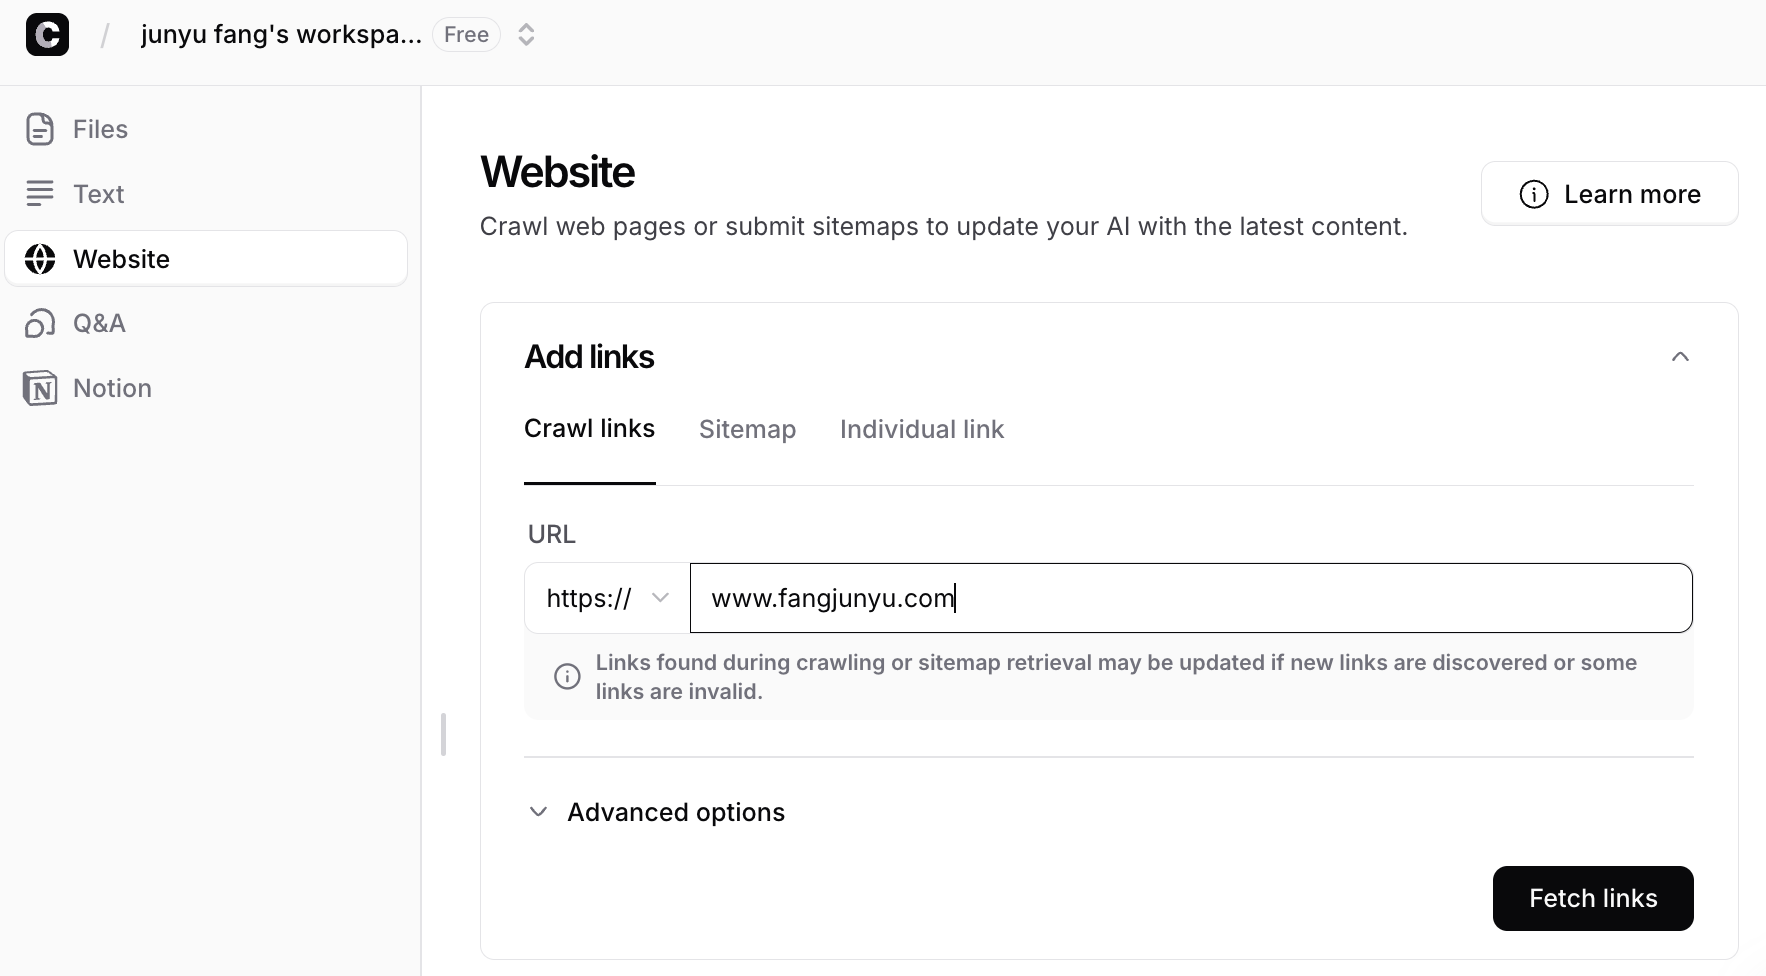The height and width of the screenshot is (976, 1766).
Task: Click the URL field label
Action: point(552,534)
